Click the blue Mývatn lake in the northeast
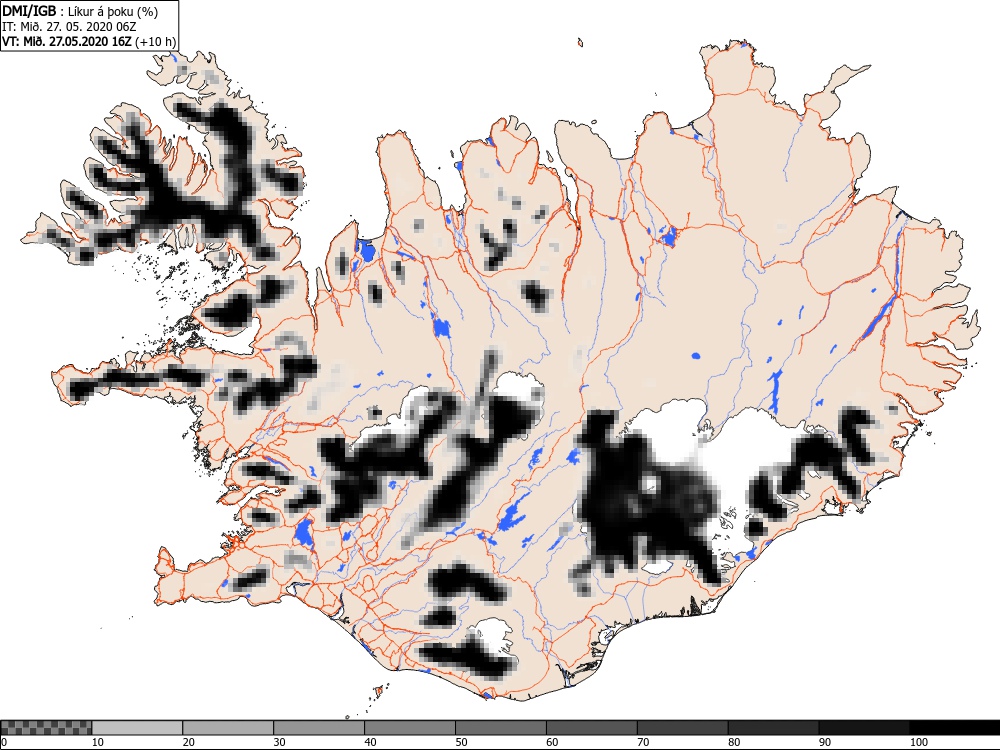Screen dimensions: 1000x750 click(x=668, y=236)
